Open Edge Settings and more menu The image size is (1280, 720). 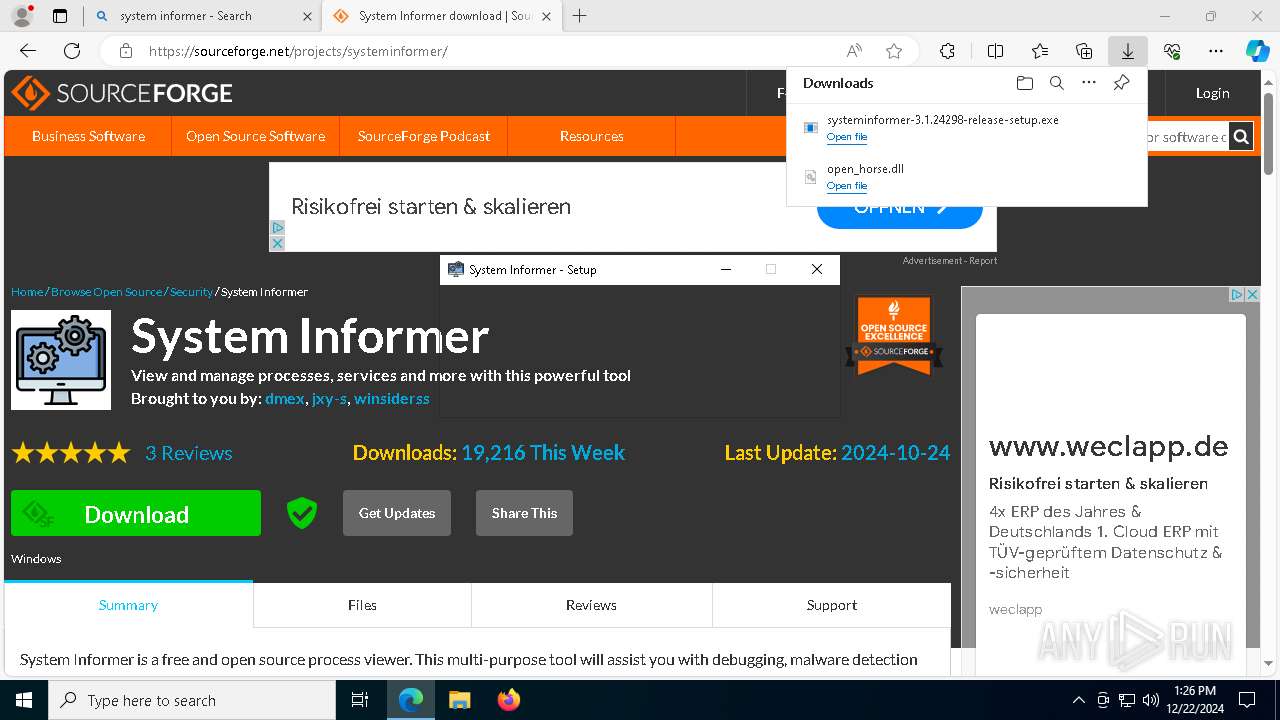1216,51
